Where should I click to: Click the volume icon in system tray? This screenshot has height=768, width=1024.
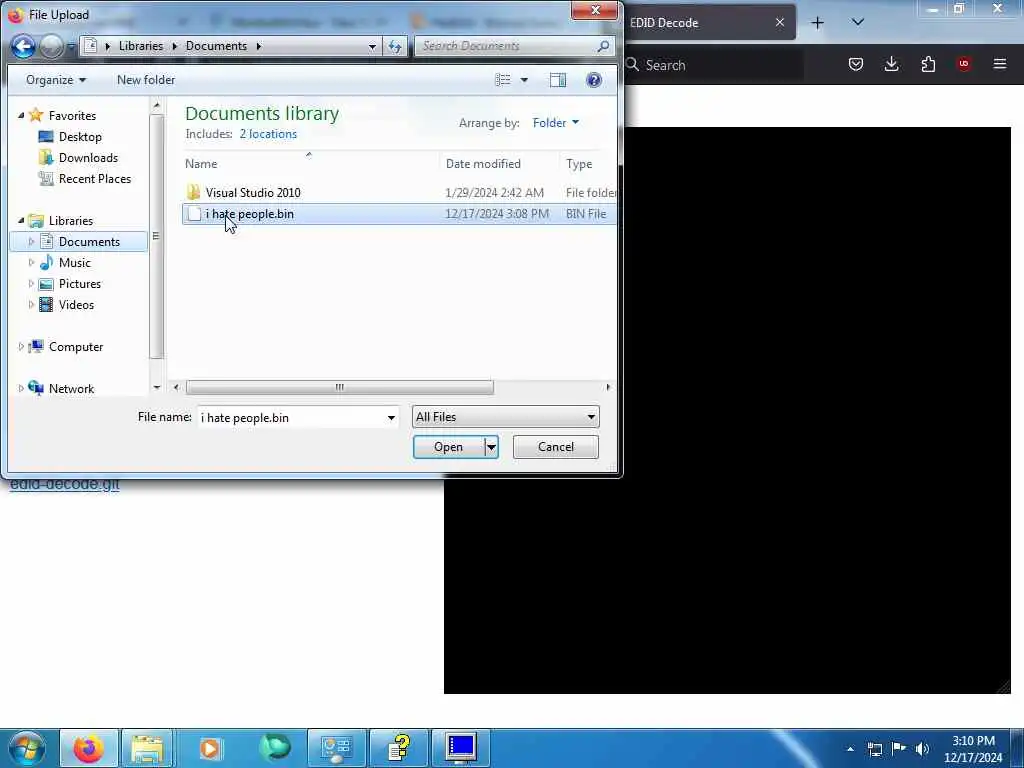tap(922, 749)
